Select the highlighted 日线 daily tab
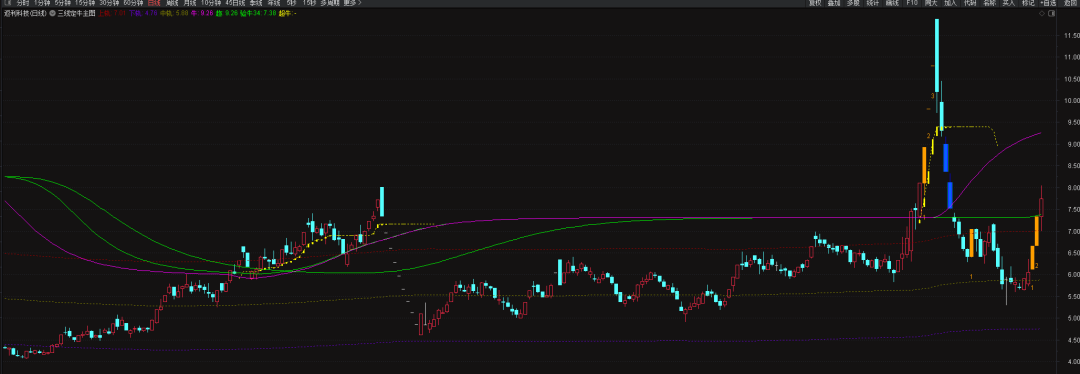Viewport: 1080px width, 374px height. click(154, 3)
